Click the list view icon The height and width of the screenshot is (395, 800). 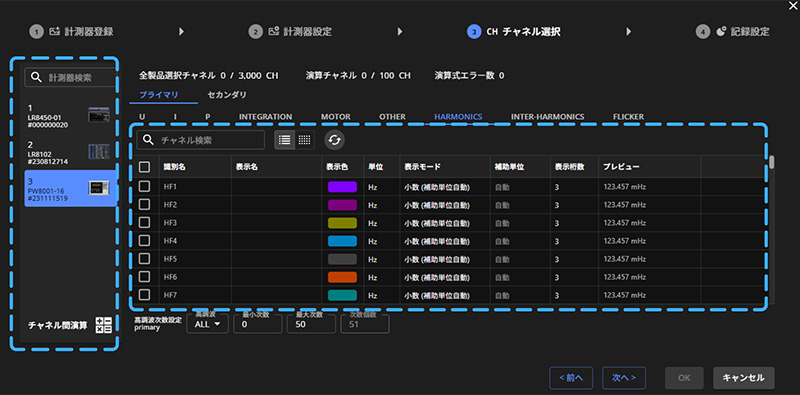285,140
